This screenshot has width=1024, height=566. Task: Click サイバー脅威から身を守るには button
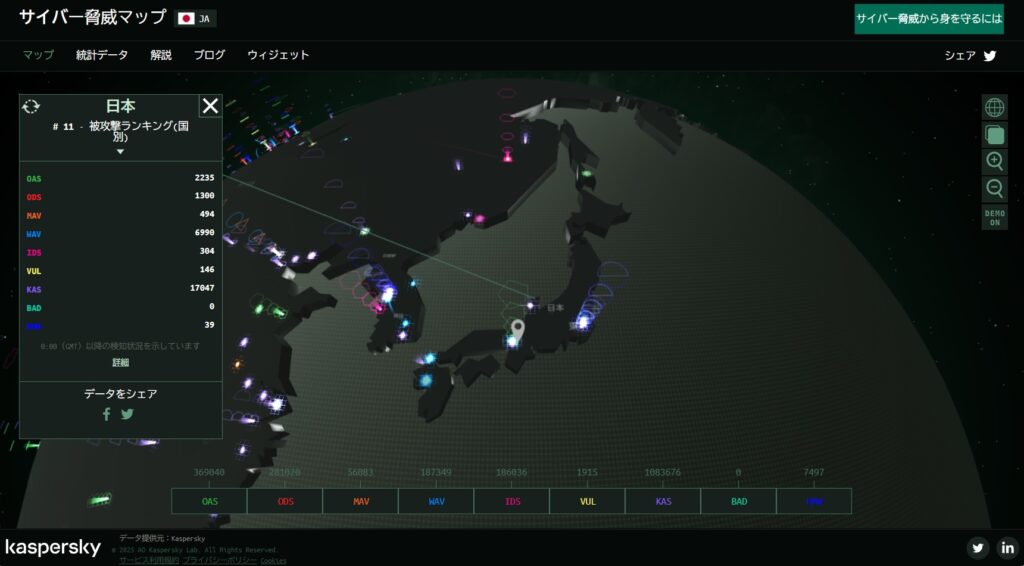coord(929,19)
